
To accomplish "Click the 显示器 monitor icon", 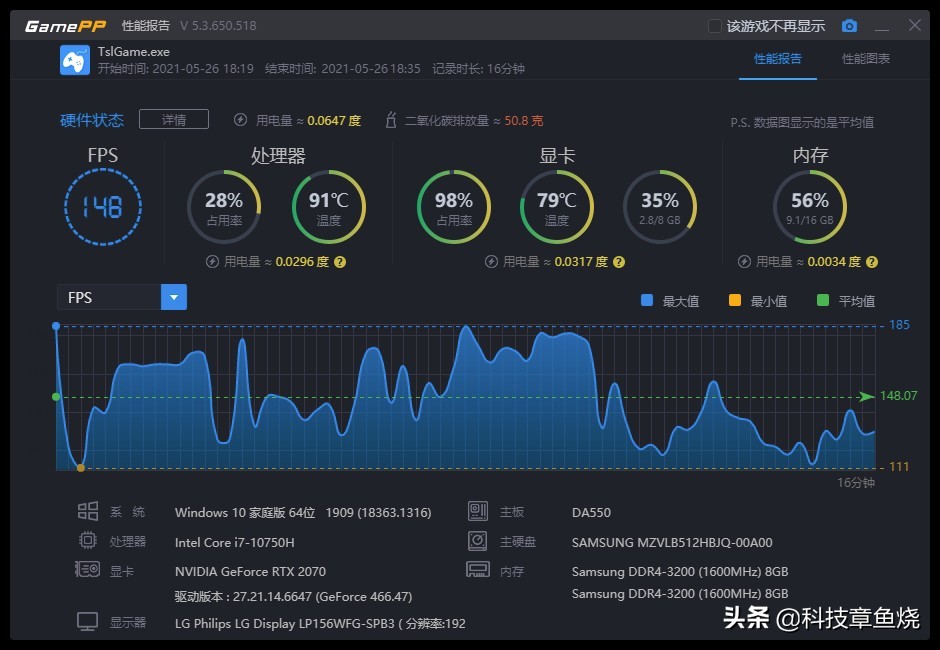I will coord(89,622).
